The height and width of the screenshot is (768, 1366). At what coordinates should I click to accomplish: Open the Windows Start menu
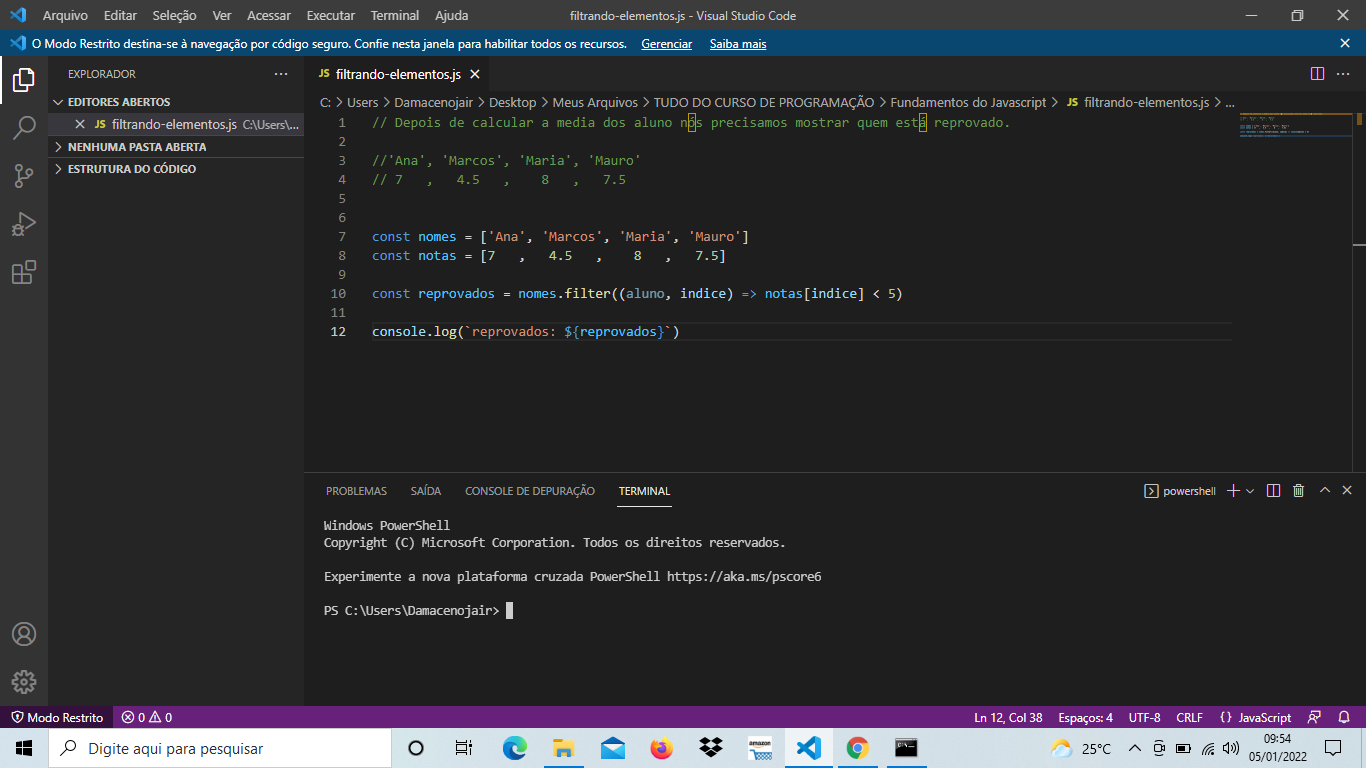[24, 748]
